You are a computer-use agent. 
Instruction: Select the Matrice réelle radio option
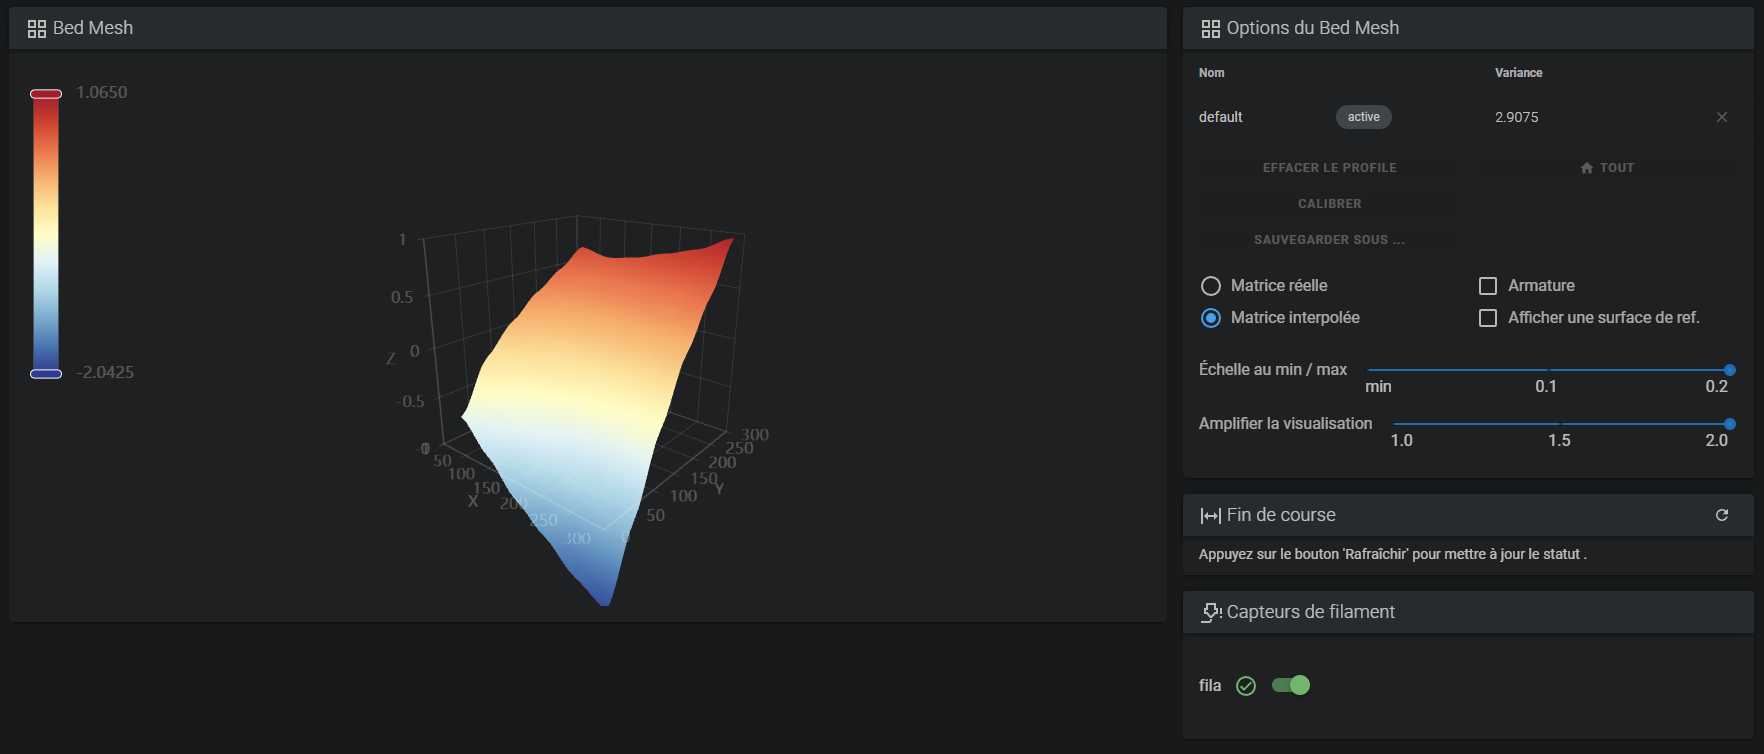[x=1210, y=286]
